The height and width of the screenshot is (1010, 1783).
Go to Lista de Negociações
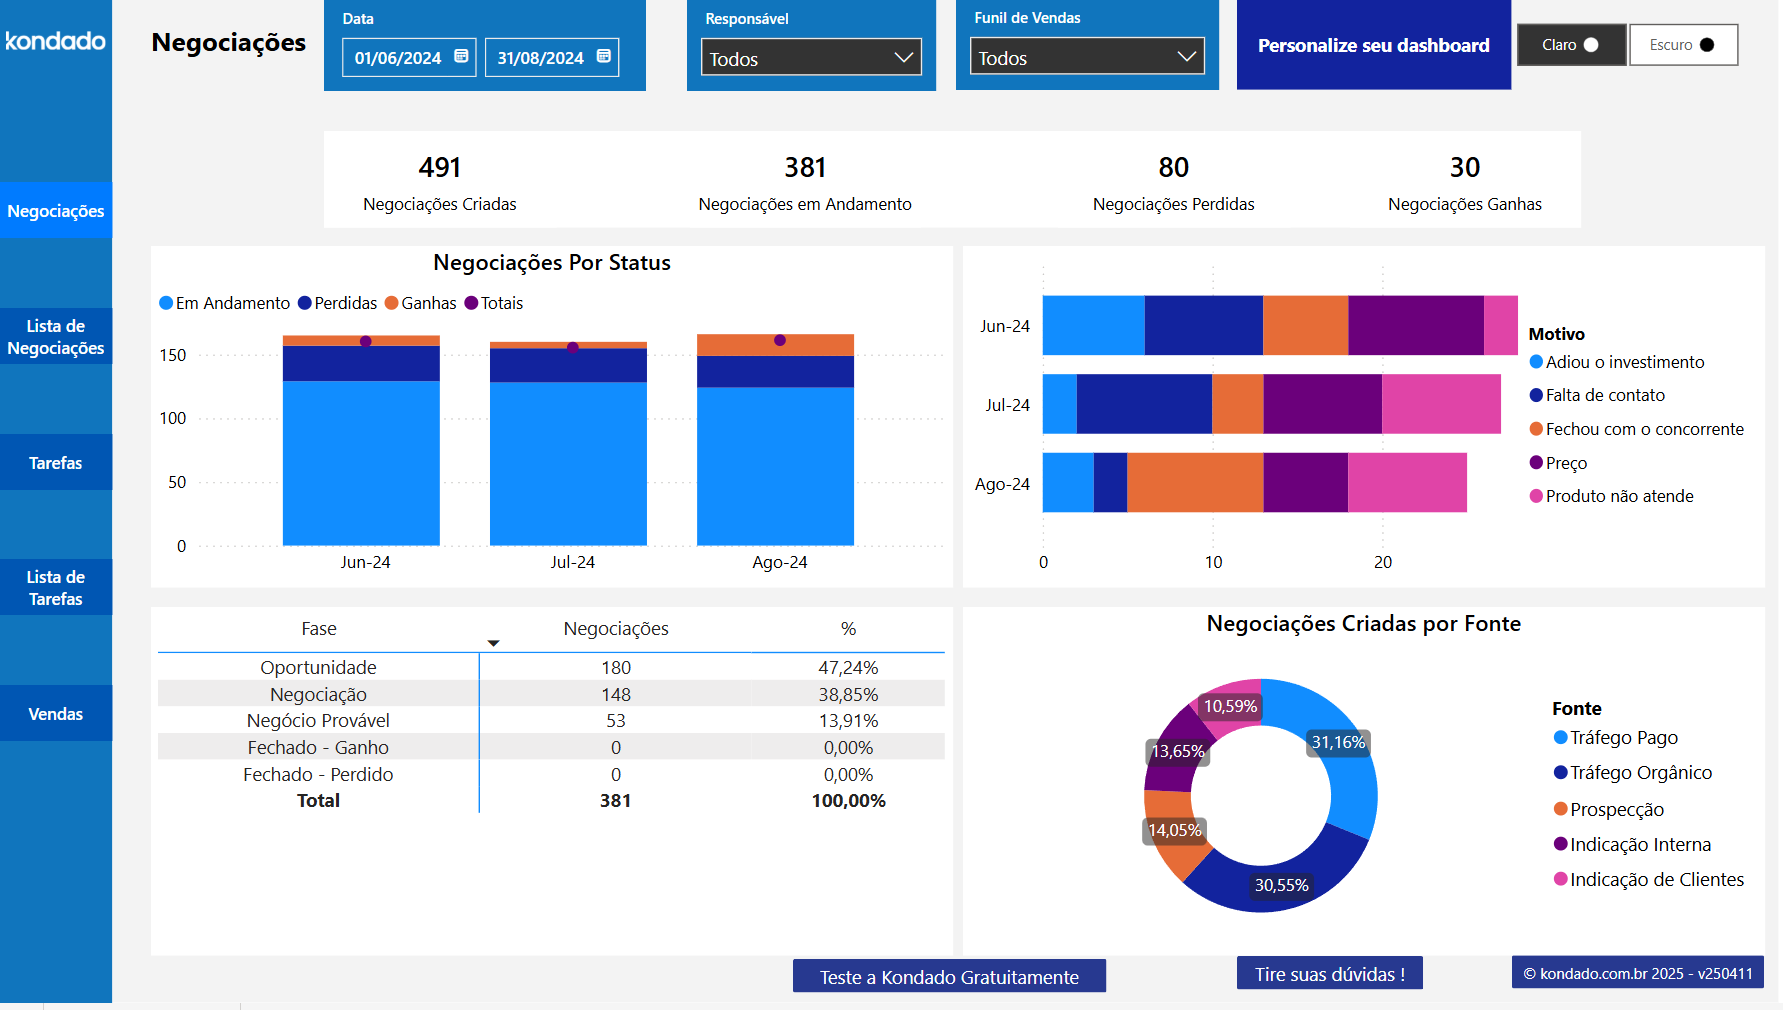pyautogui.click(x=55, y=336)
